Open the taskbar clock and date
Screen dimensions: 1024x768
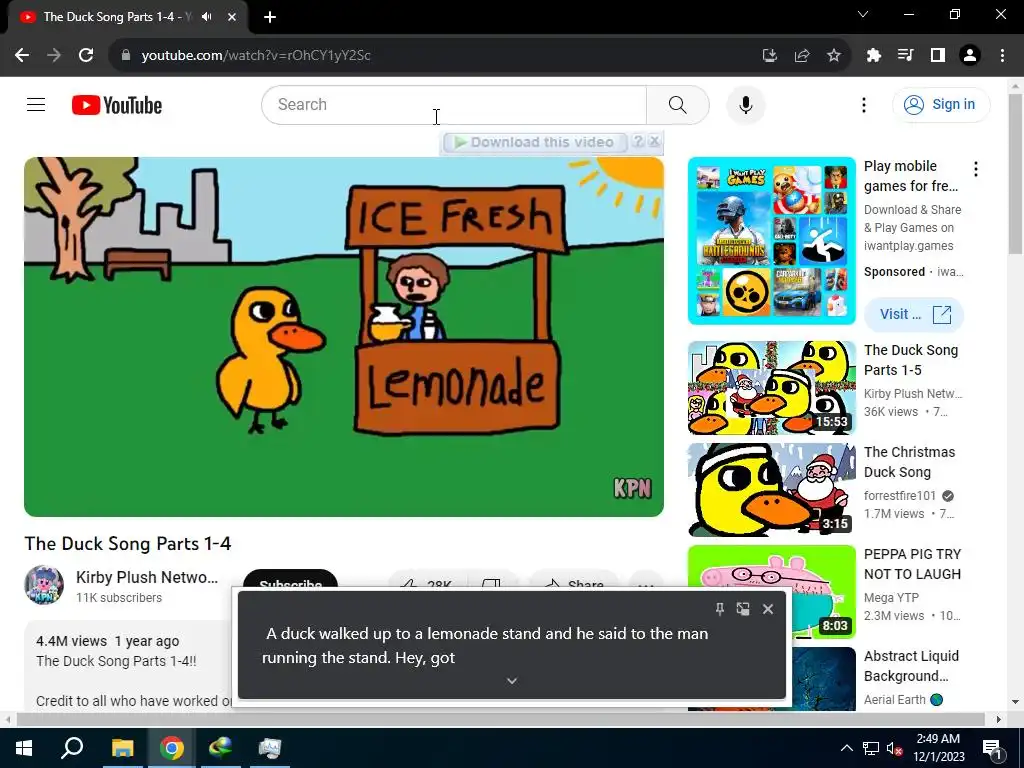click(x=938, y=748)
